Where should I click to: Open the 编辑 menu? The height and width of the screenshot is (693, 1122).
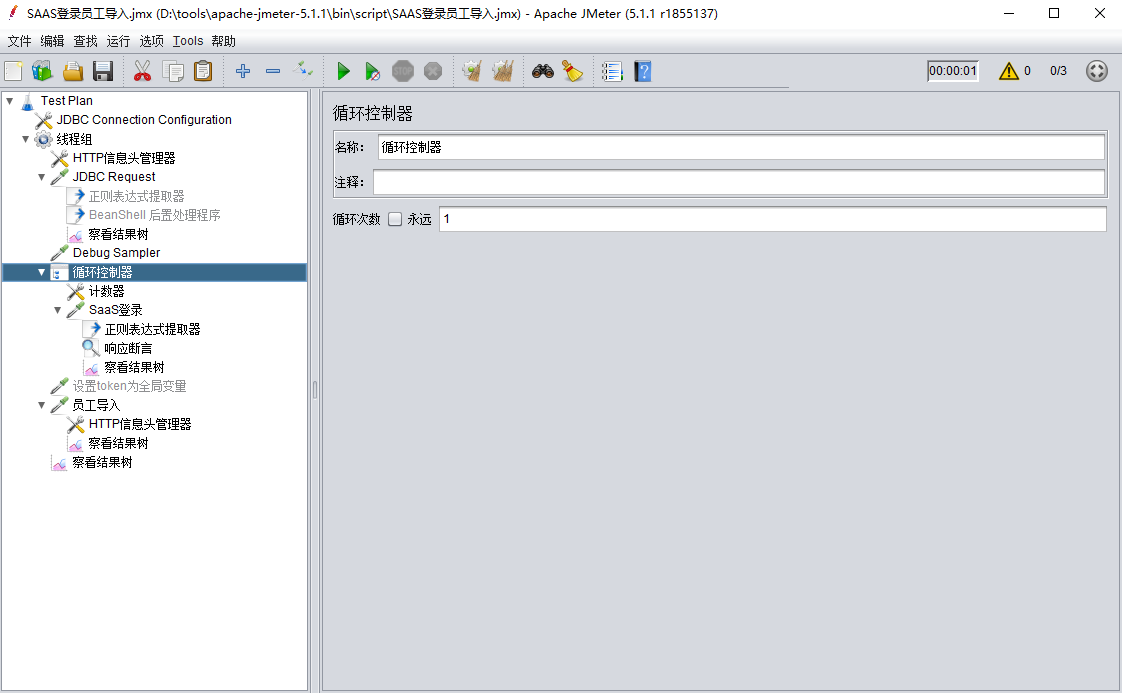tap(52, 41)
